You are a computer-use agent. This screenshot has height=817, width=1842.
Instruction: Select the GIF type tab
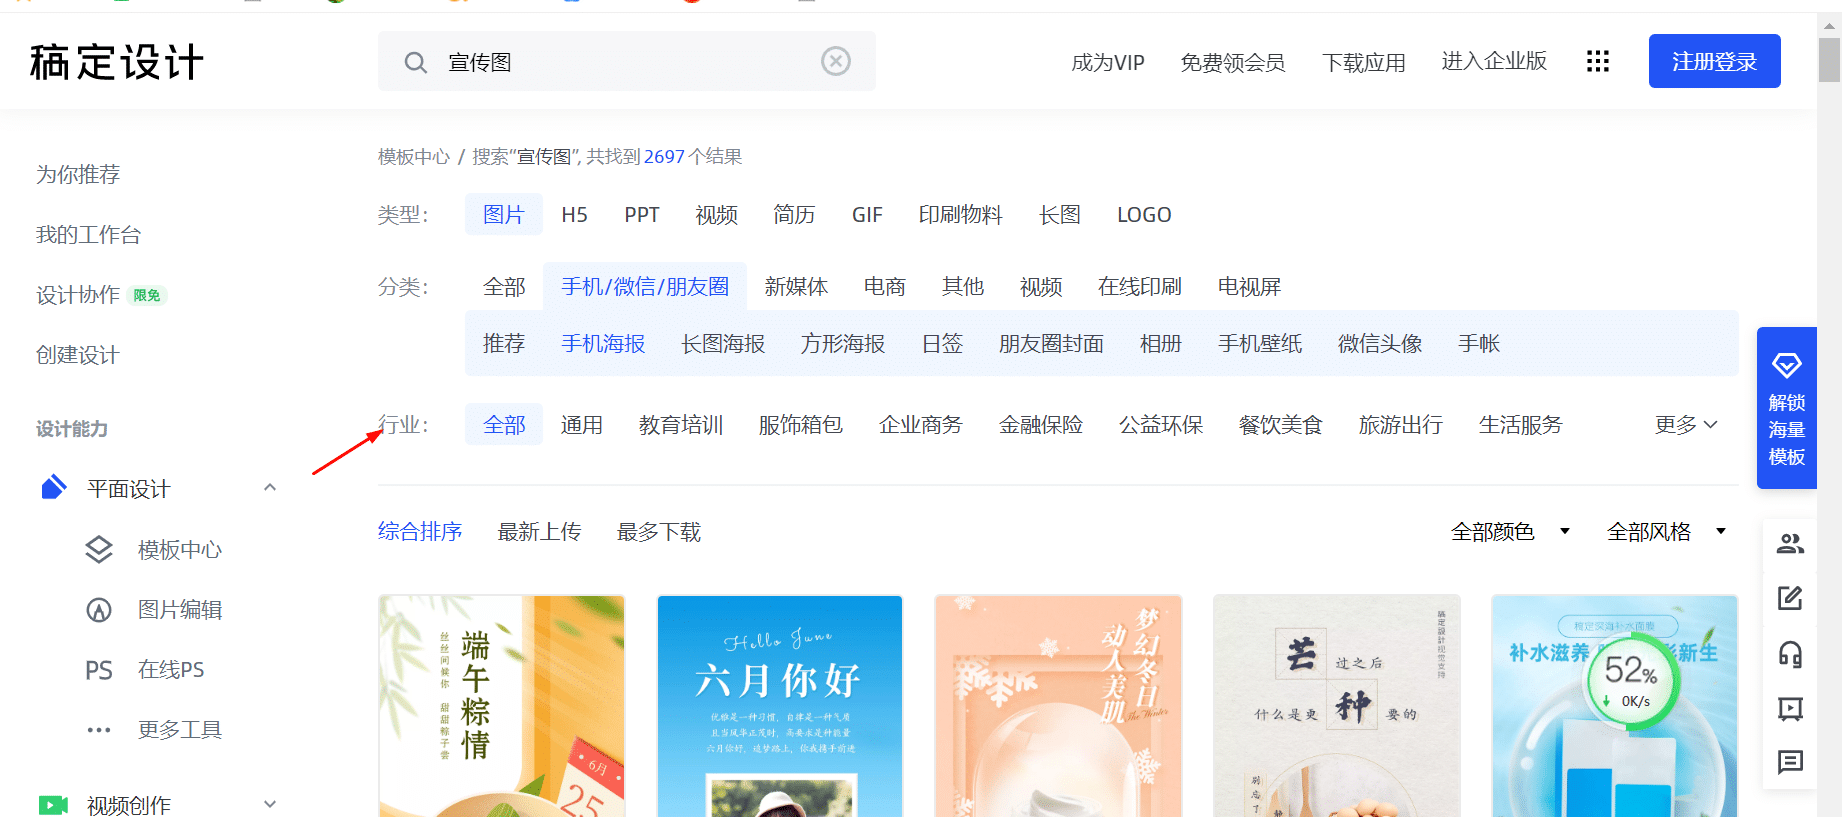[x=867, y=215]
